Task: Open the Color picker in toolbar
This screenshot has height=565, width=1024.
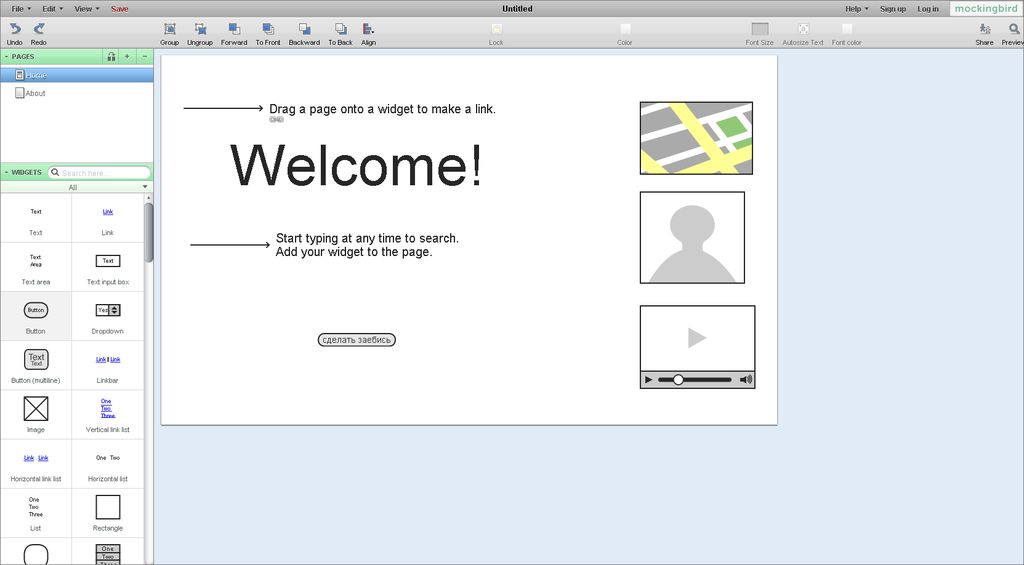Action: coord(625,29)
